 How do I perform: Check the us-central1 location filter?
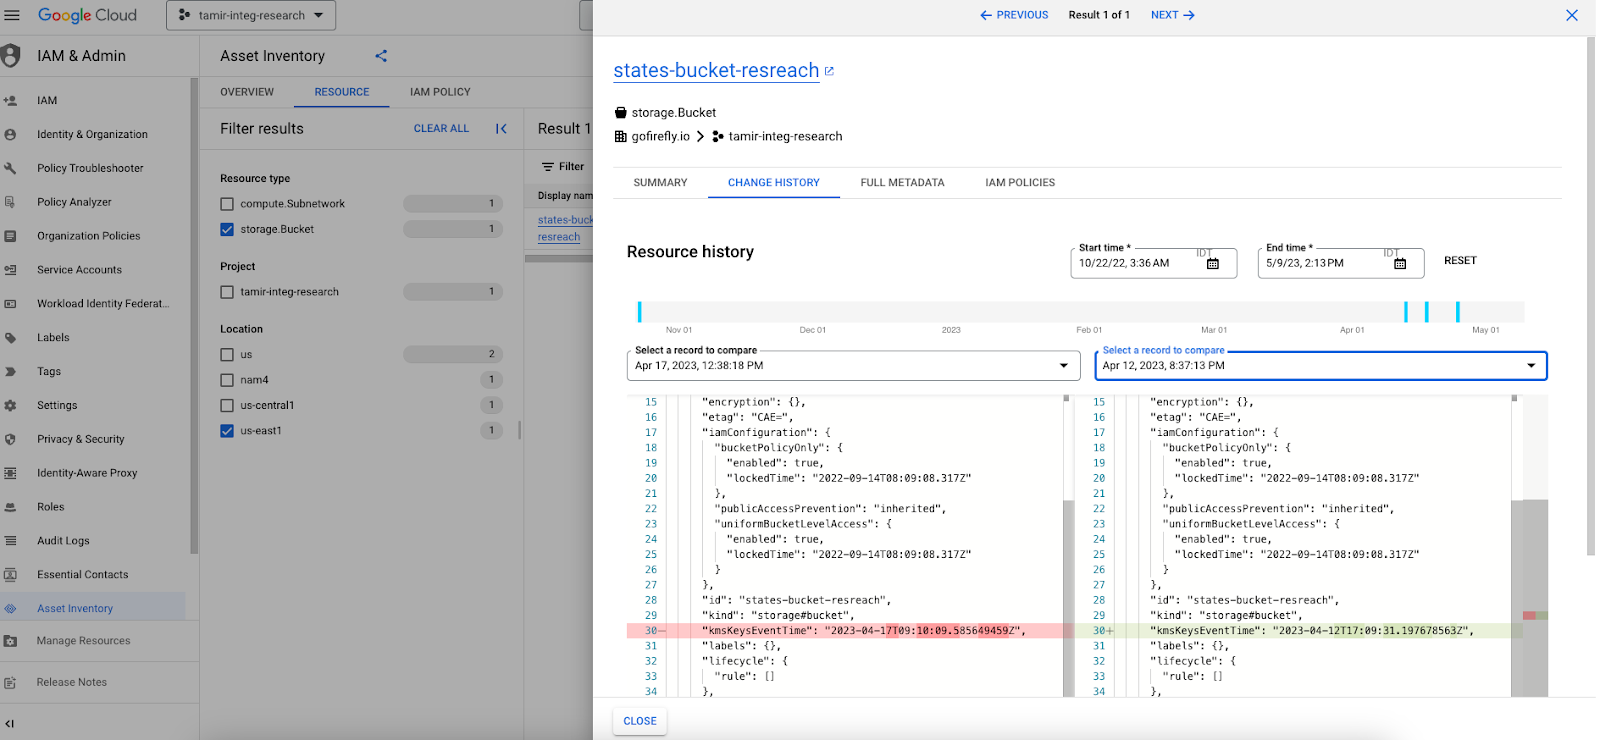click(x=227, y=405)
